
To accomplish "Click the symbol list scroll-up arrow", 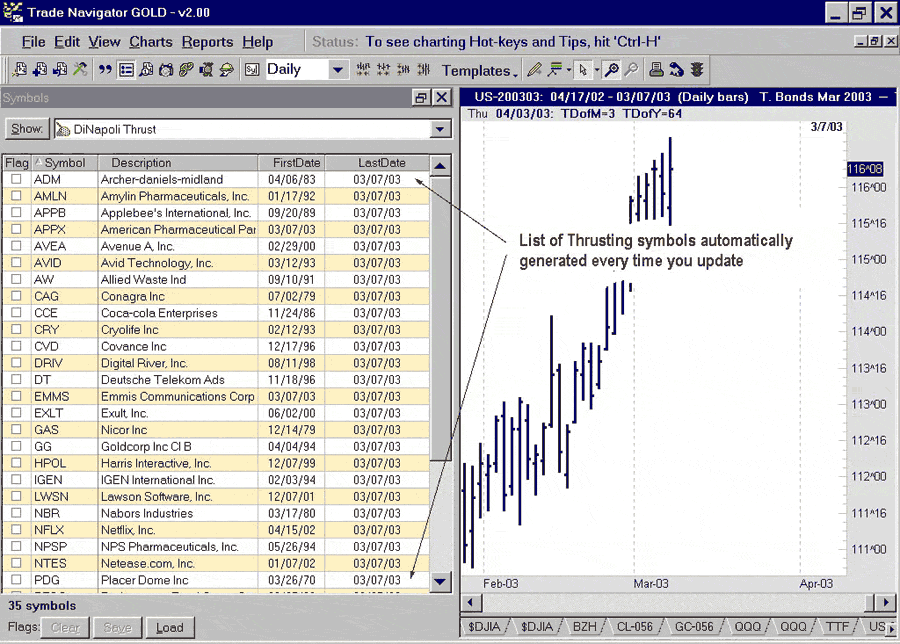I will (x=440, y=166).
